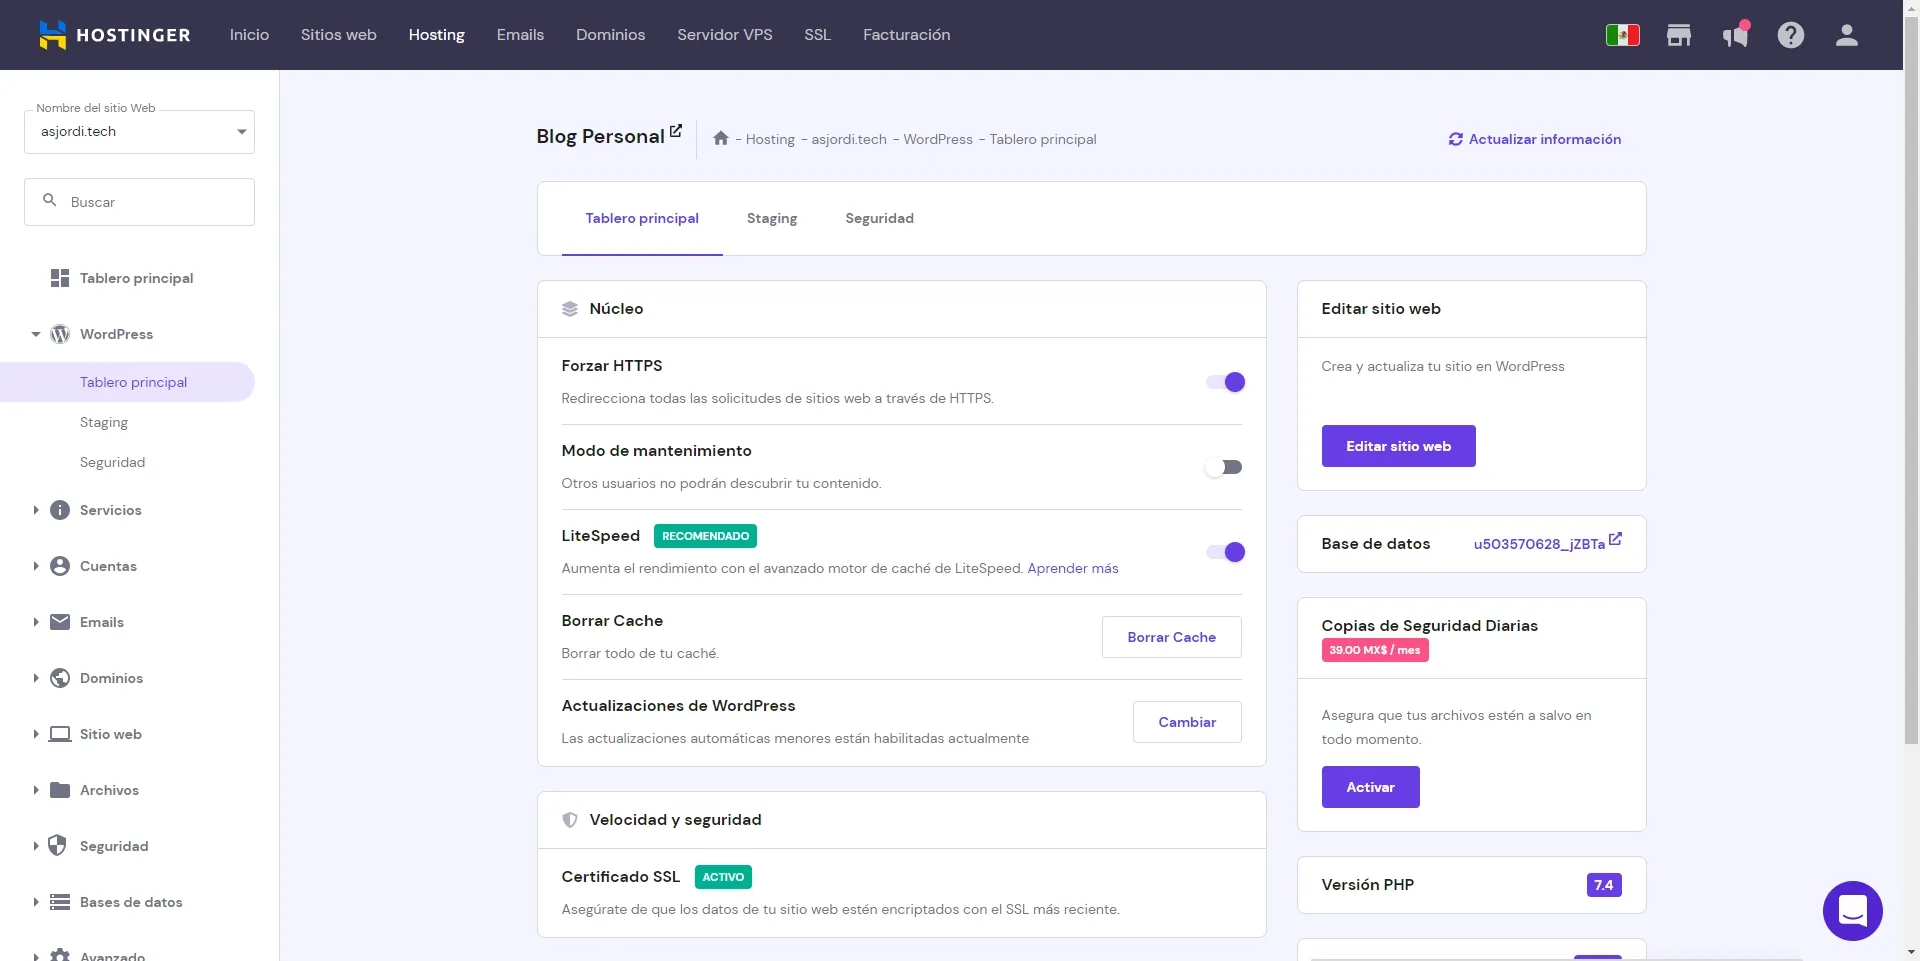Click the page vertical scrollbar
The width and height of the screenshot is (1920, 961).
(x=1911, y=380)
